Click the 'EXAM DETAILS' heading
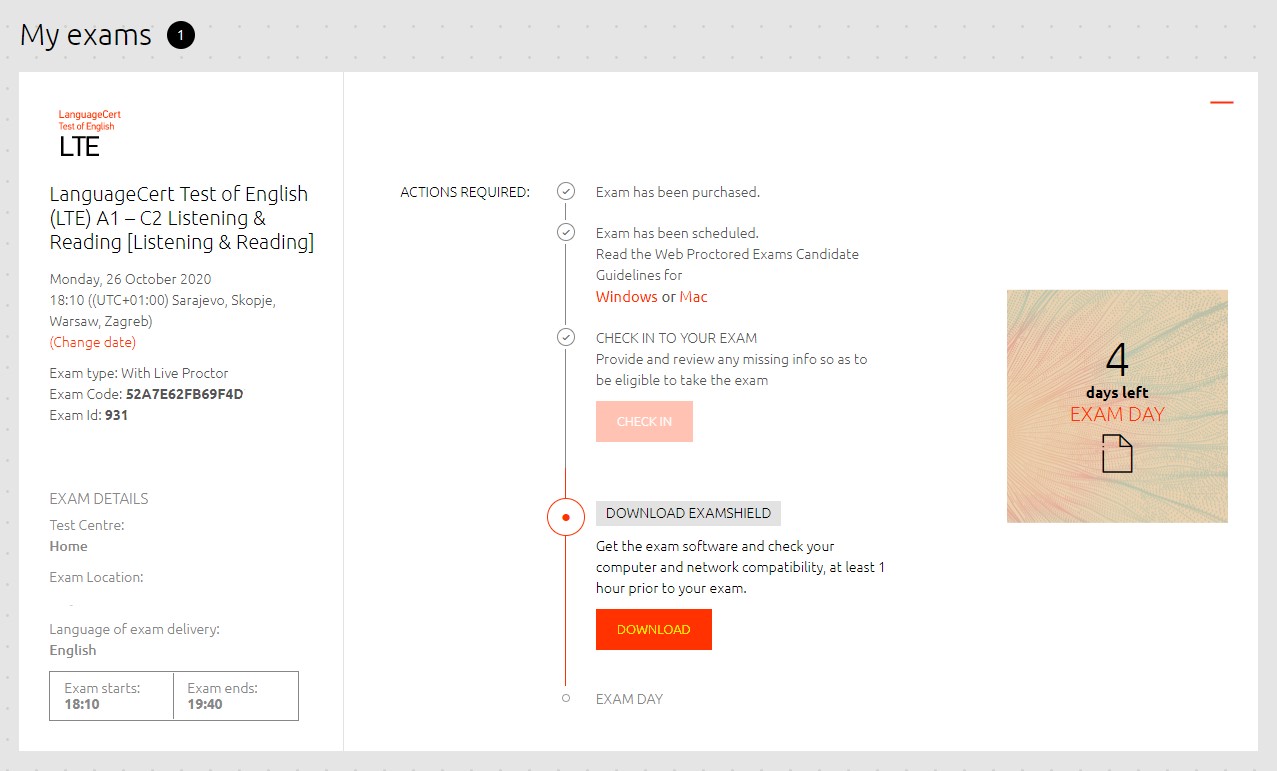1277x771 pixels. (99, 498)
